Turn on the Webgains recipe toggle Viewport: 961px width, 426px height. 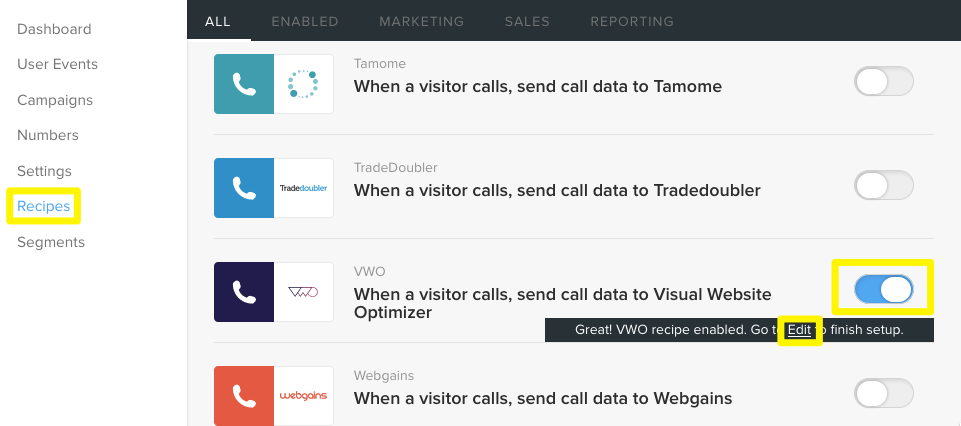point(884,393)
